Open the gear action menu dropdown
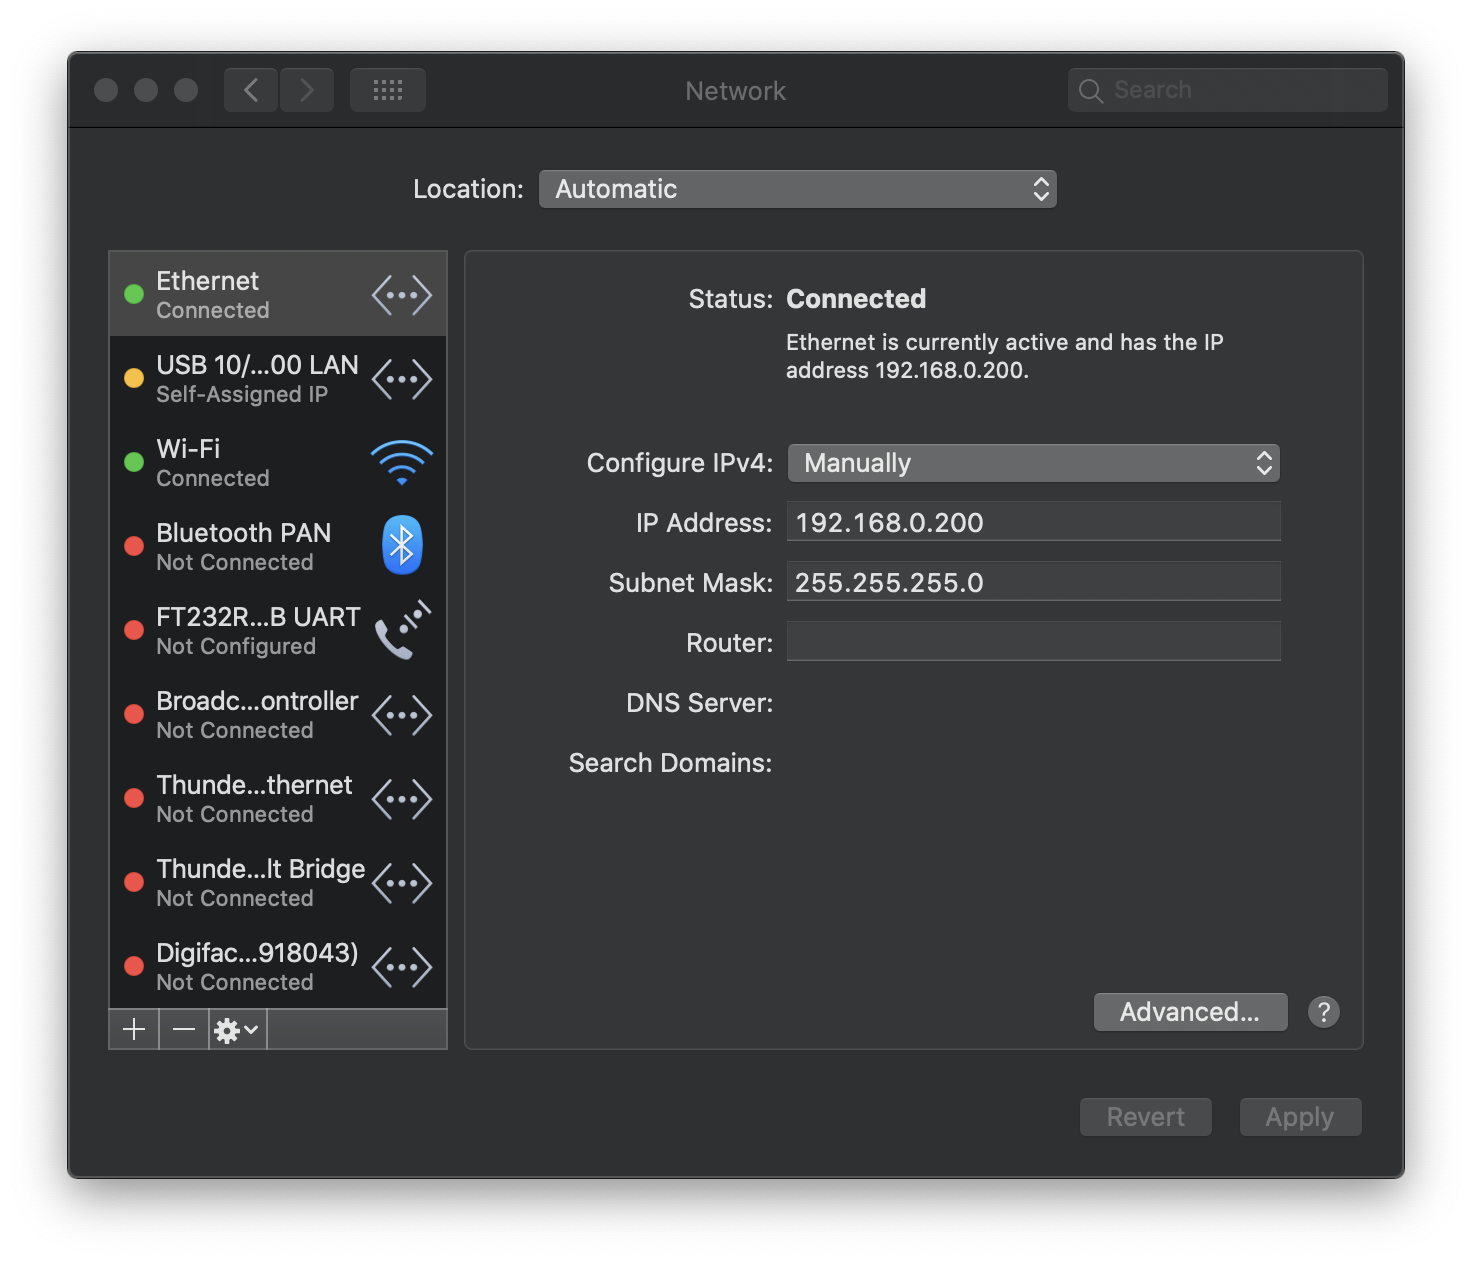 237,1029
